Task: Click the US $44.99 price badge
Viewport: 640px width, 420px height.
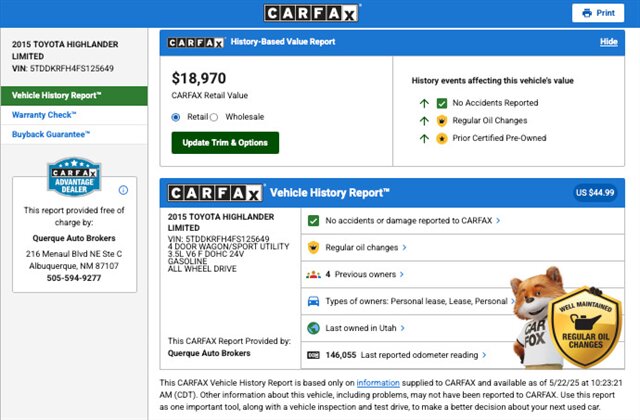Action: point(595,193)
